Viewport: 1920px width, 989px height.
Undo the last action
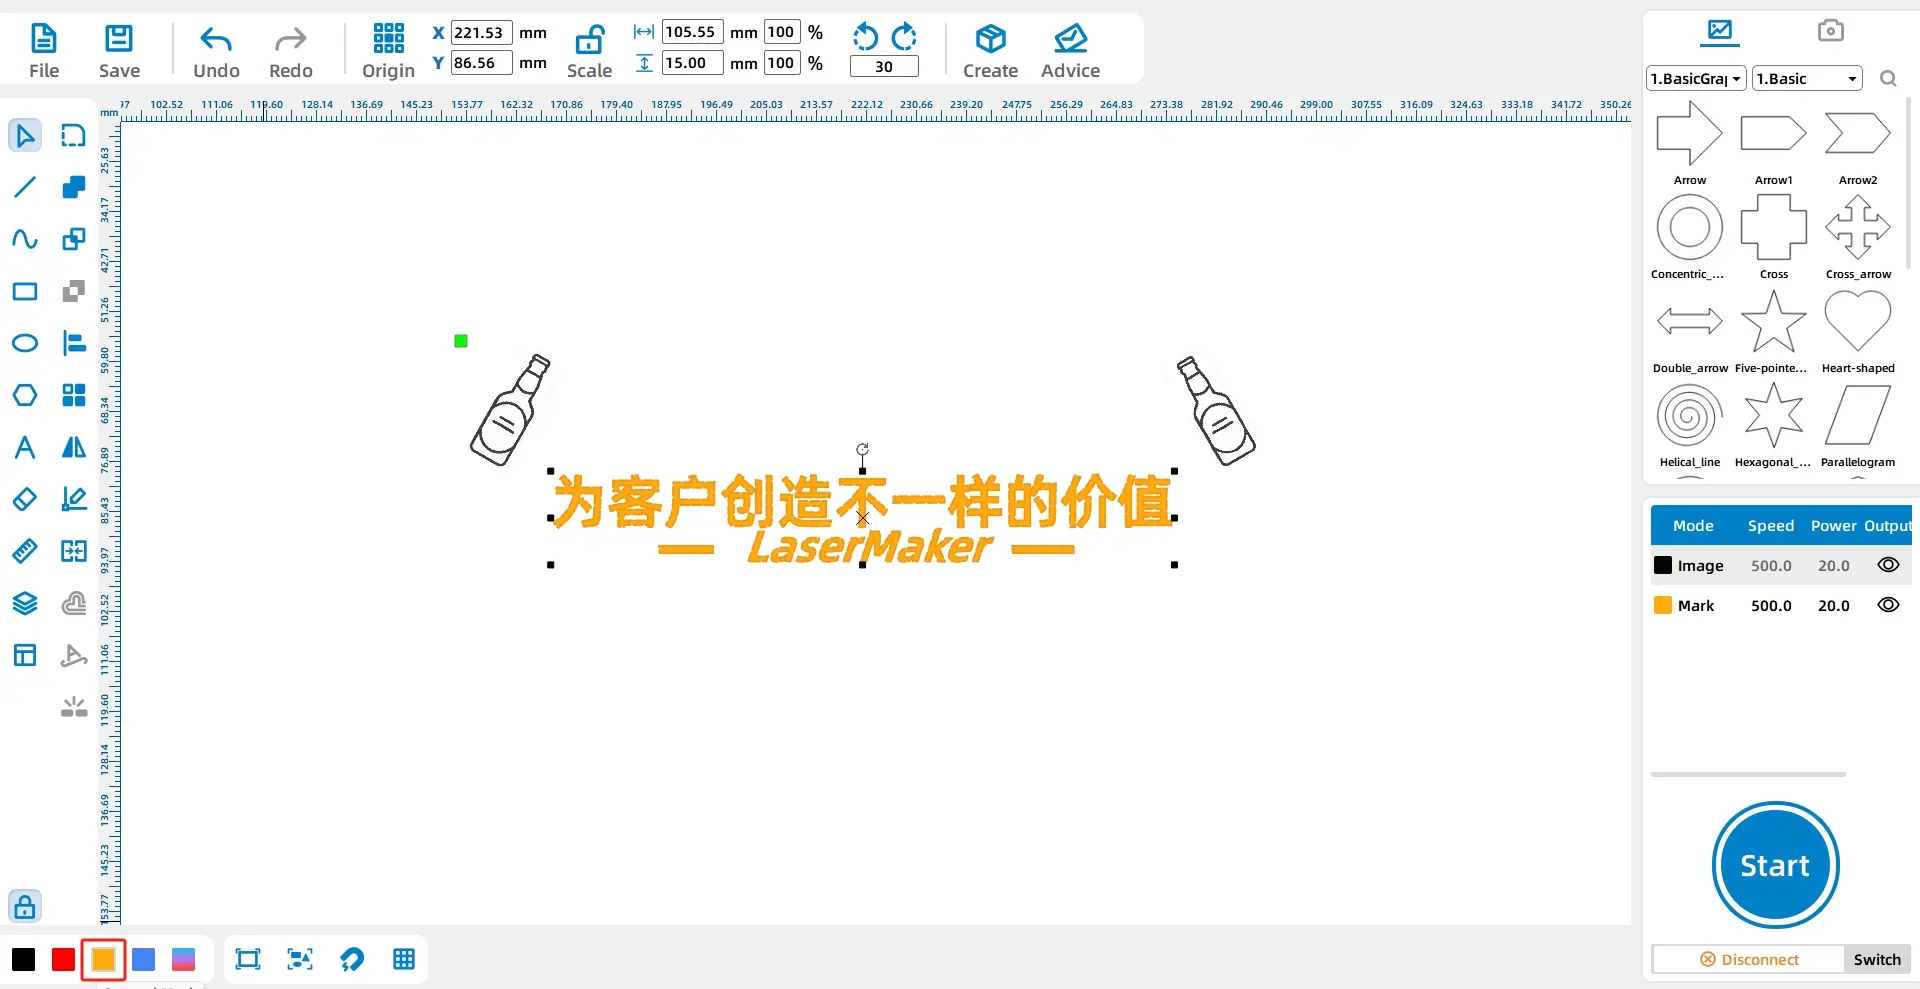216,51
